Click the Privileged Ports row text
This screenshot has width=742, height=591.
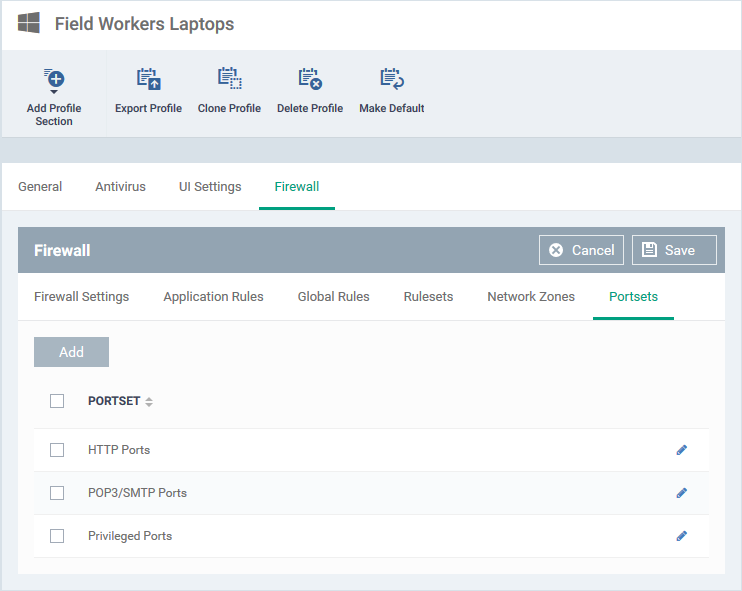click(x=130, y=536)
